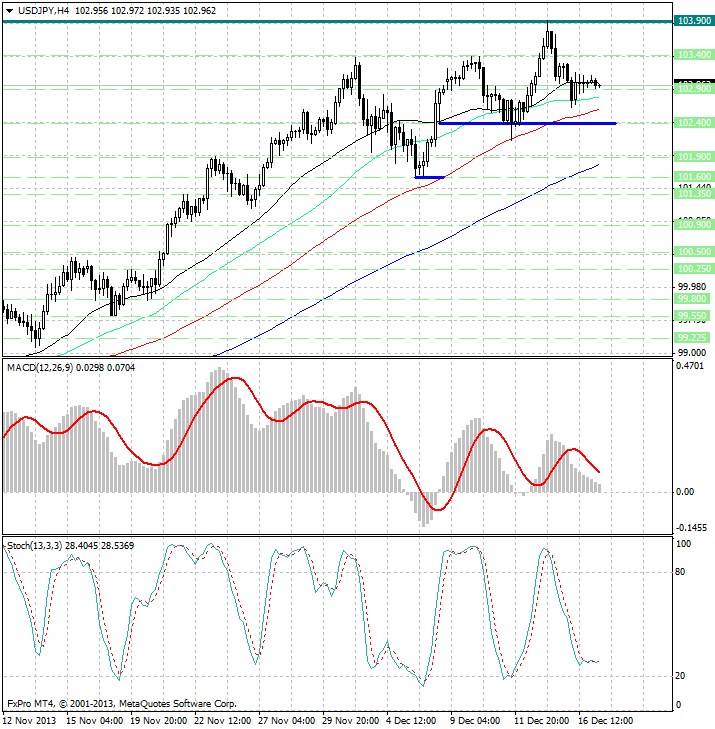Click the 4 Dec 12:00 time label
This screenshot has height=729, width=715.
pyautogui.click(x=411, y=721)
